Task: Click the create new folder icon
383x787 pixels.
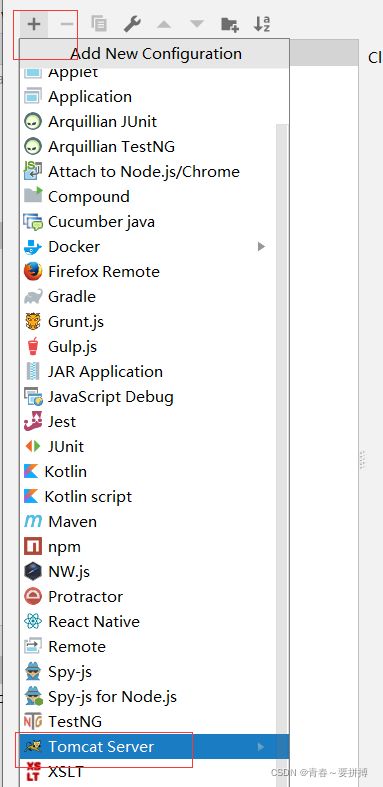Action: 230,24
